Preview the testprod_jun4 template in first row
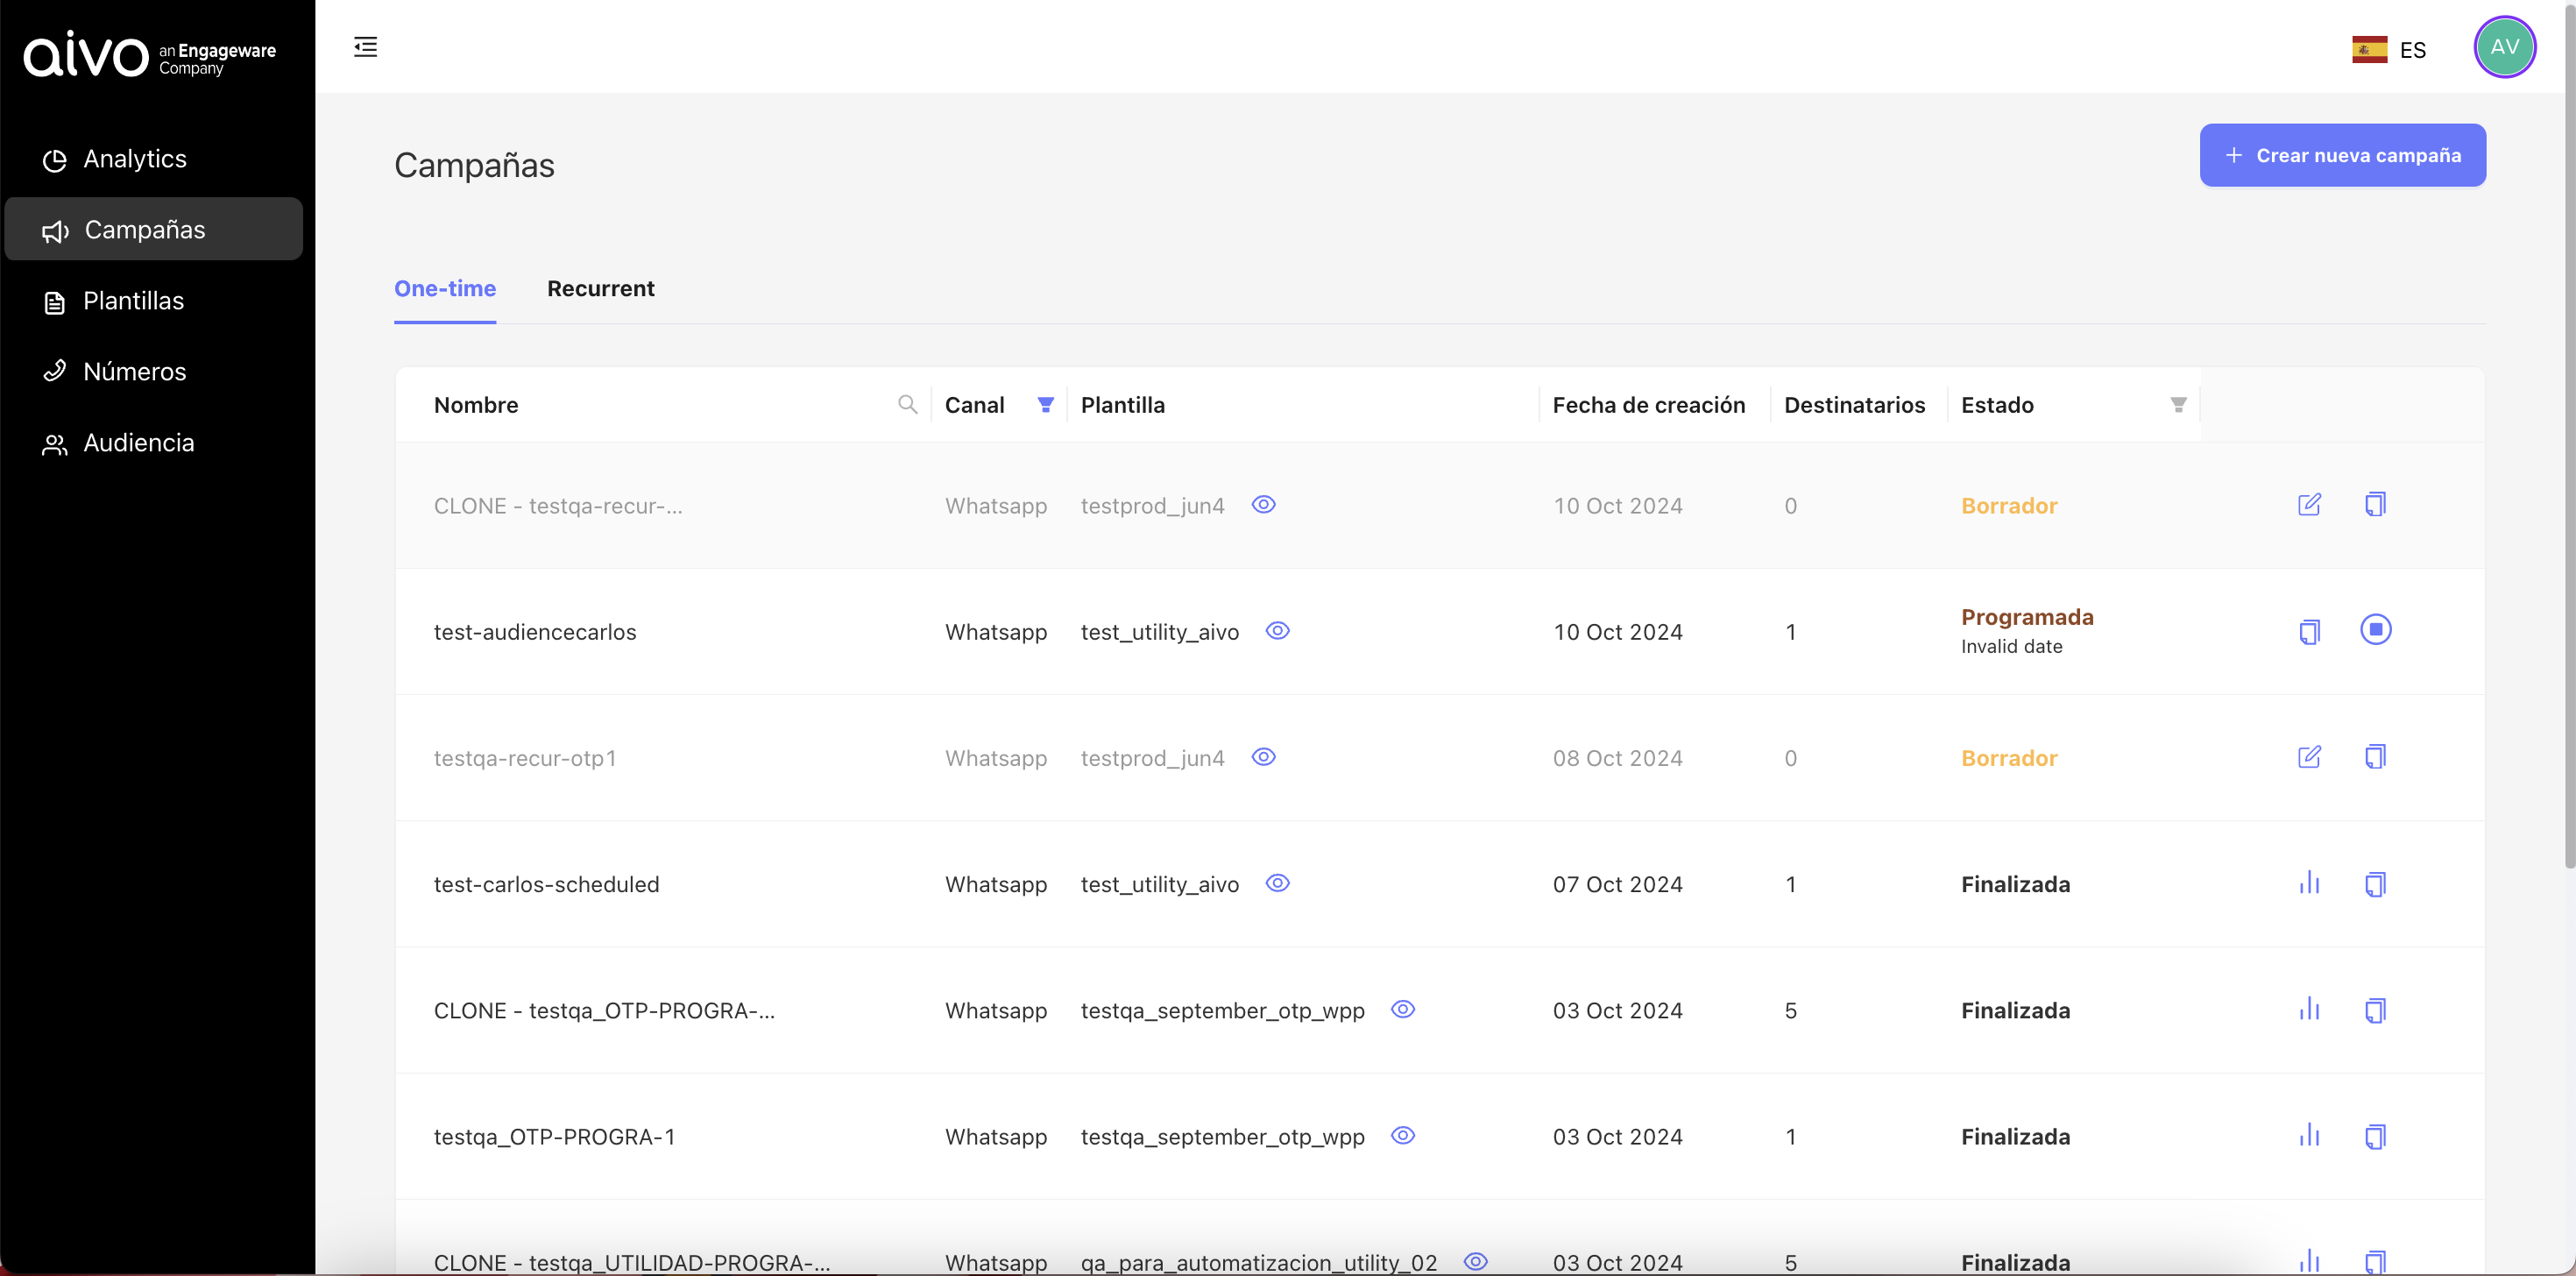This screenshot has height=1276, width=2576. (1263, 505)
